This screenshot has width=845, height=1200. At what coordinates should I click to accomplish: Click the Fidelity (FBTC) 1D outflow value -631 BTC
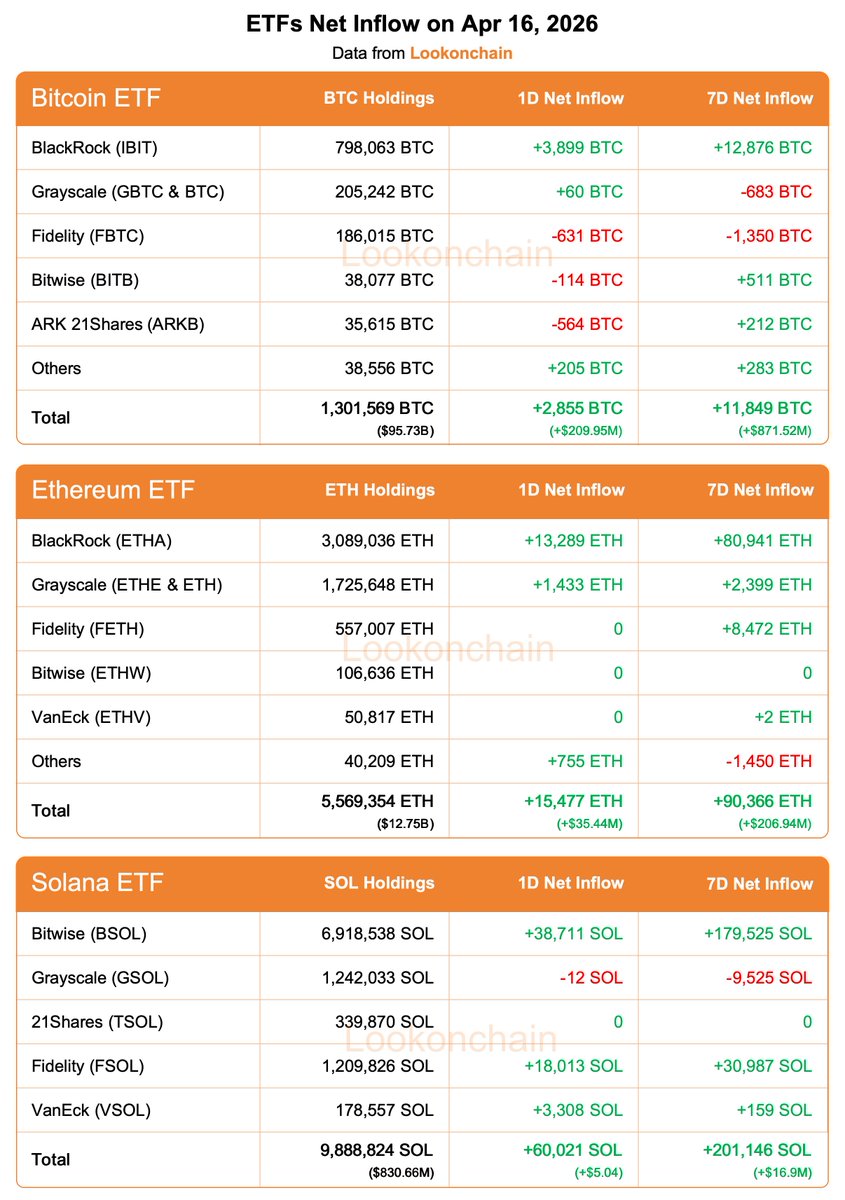(x=587, y=236)
